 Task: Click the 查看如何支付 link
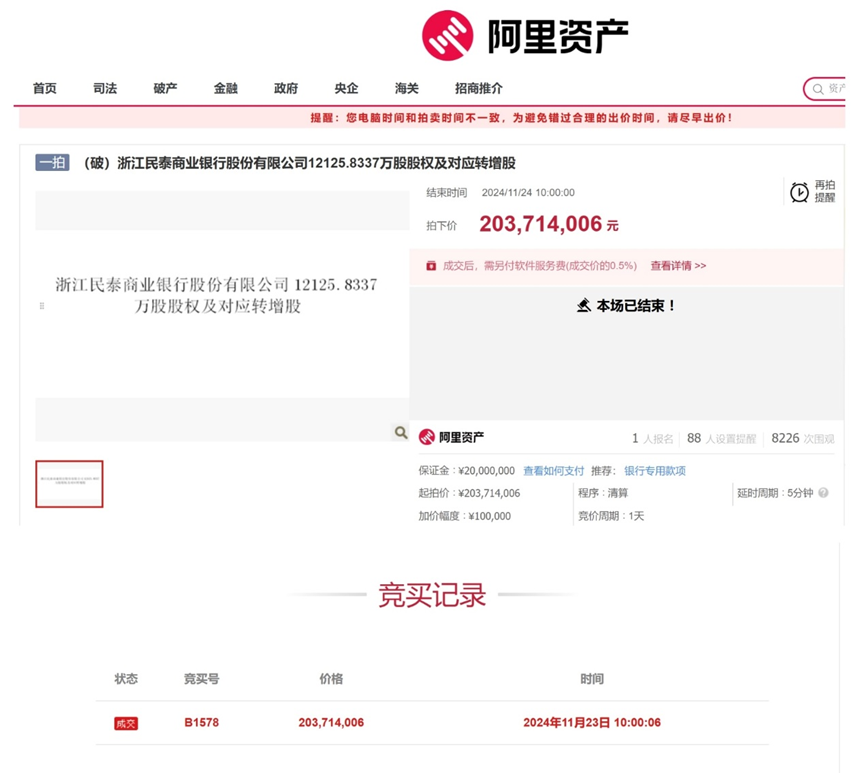[553, 471]
